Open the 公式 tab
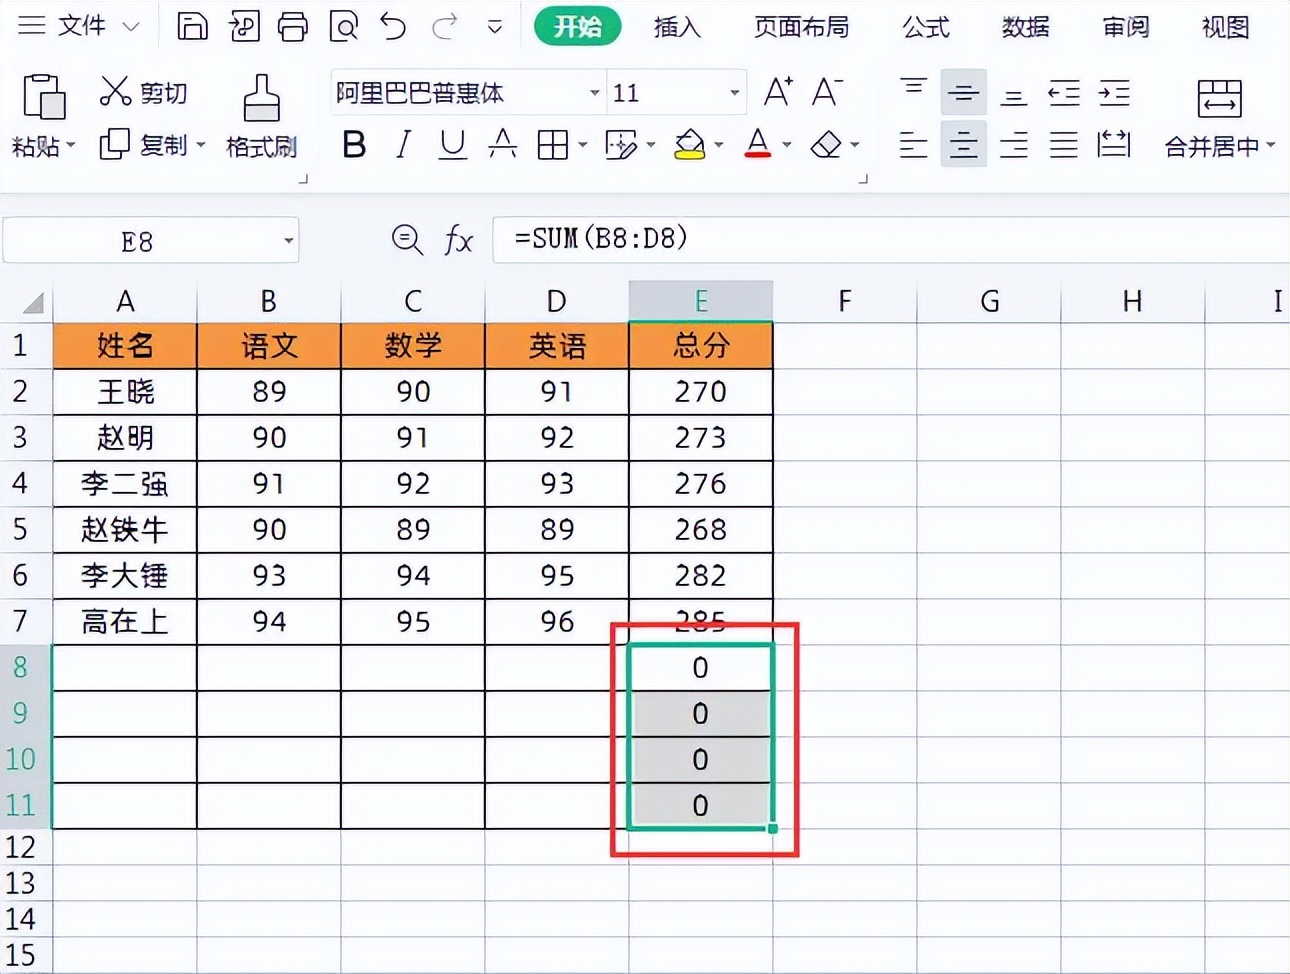Image resolution: width=1290 pixels, height=974 pixels. (x=926, y=27)
